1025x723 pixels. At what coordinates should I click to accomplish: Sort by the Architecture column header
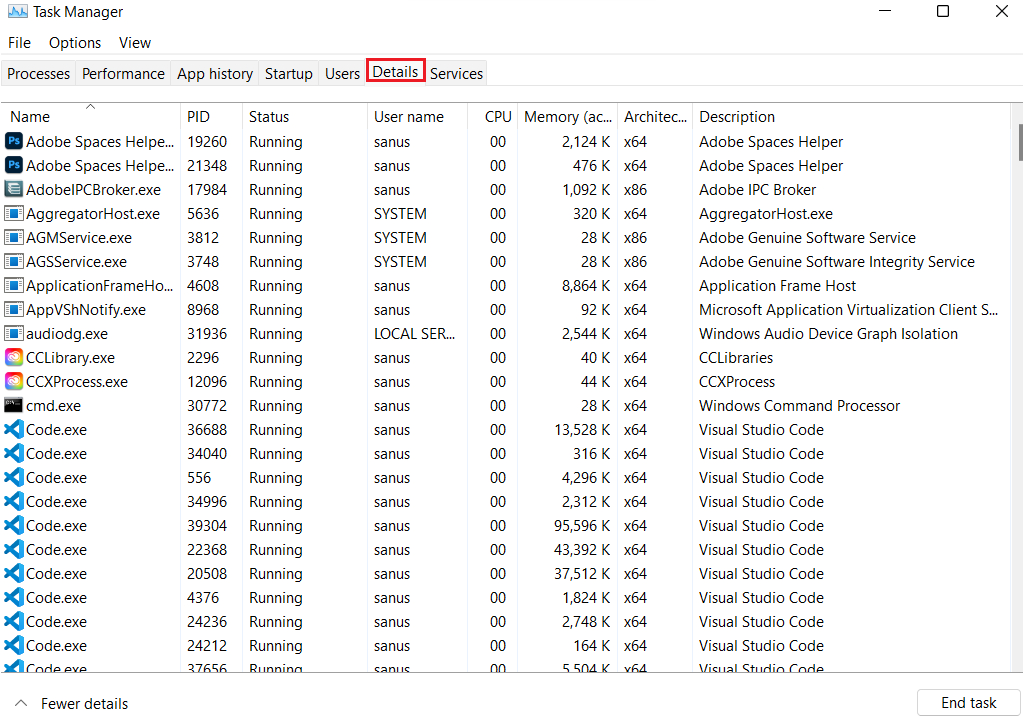coord(655,116)
